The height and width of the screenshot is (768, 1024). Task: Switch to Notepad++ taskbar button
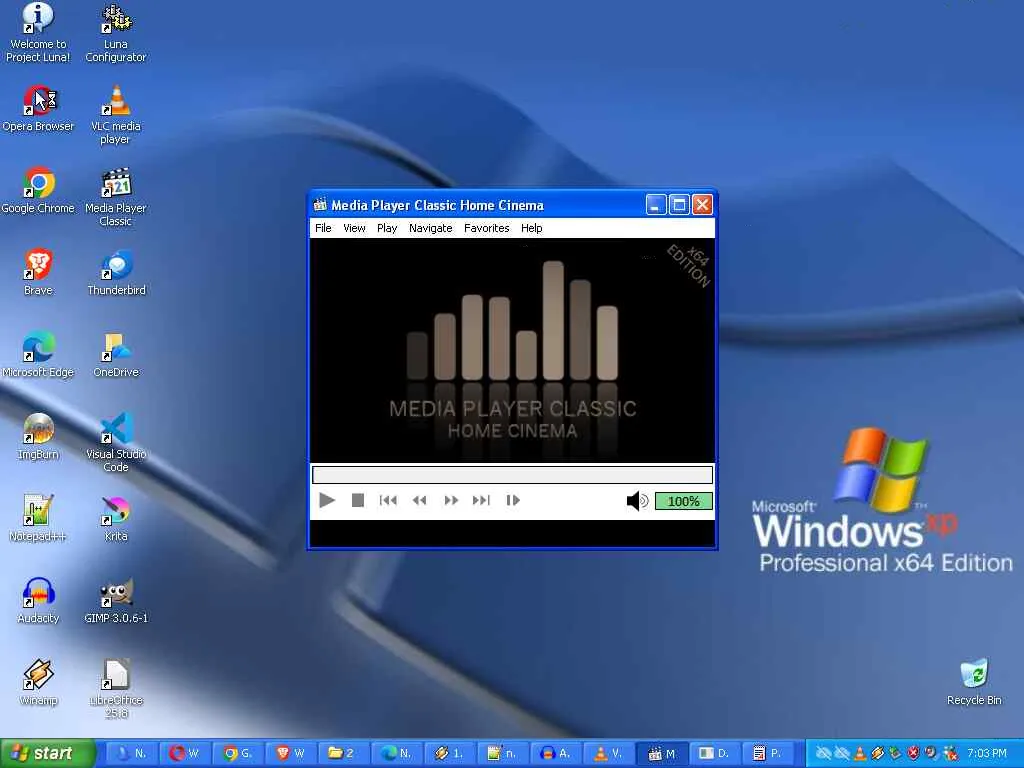(503, 754)
